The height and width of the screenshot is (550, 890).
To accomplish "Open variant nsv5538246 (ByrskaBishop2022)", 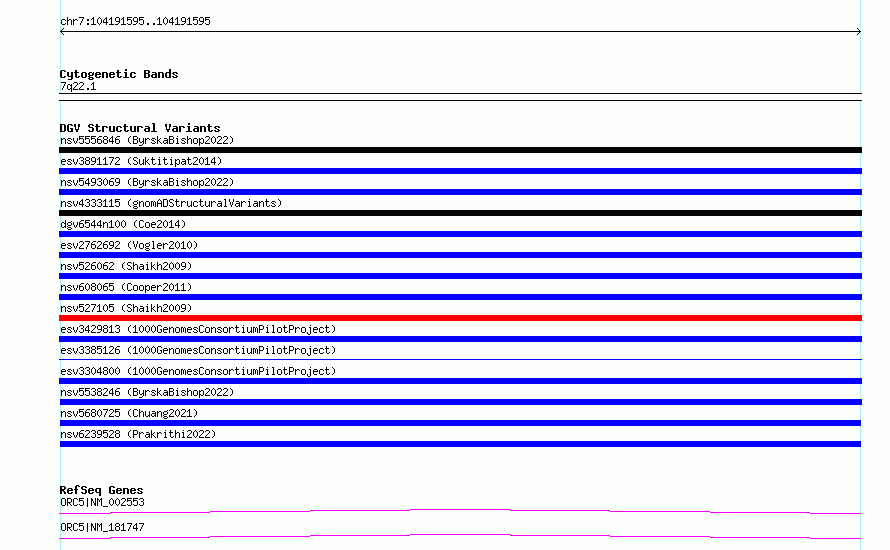I will pos(147,392).
